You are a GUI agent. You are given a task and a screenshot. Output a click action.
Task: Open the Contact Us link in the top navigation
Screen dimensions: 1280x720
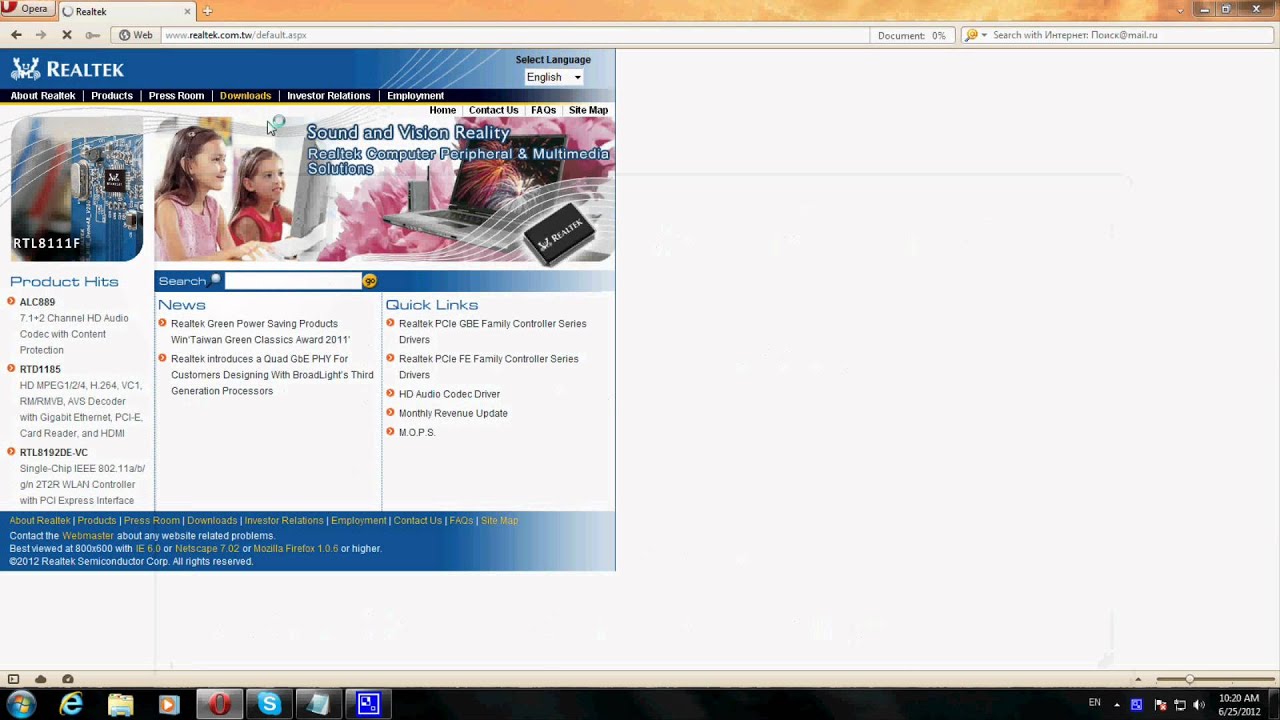[x=493, y=110]
